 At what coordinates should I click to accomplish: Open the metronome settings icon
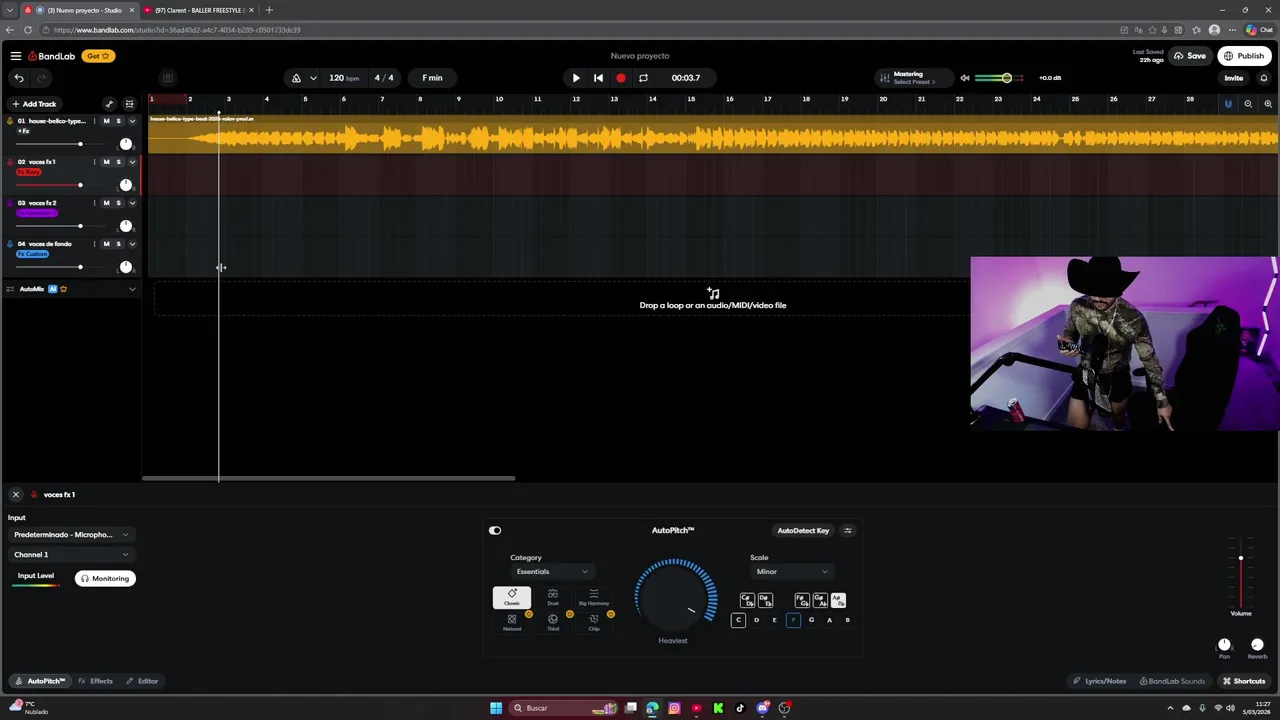tap(296, 78)
